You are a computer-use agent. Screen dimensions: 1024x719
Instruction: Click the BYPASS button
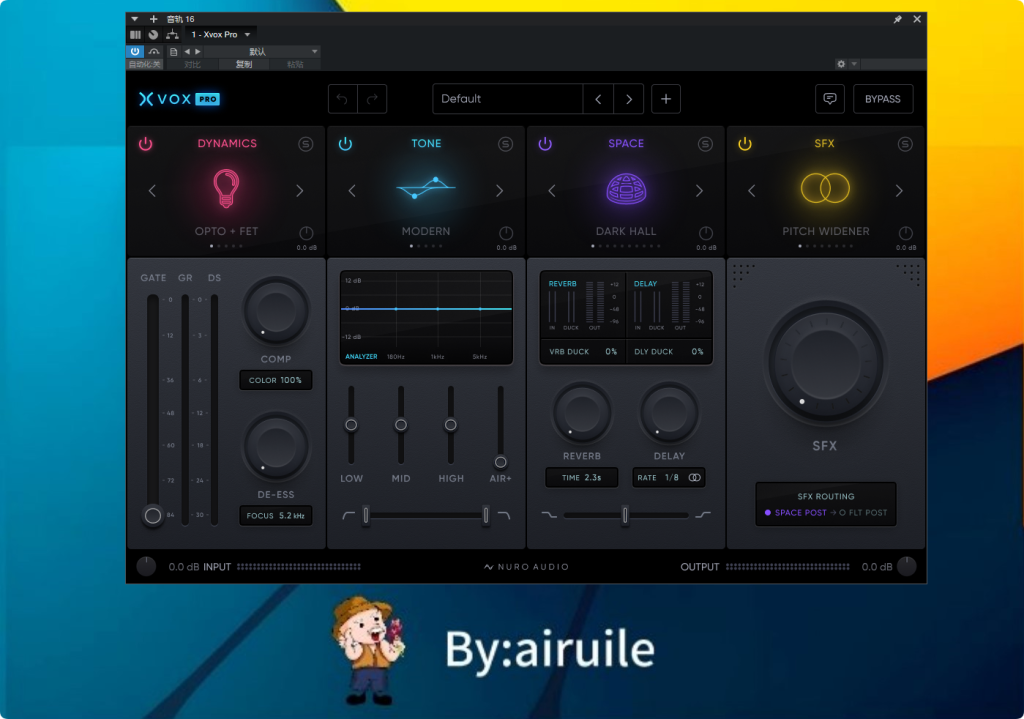pyautogui.click(x=882, y=99)
